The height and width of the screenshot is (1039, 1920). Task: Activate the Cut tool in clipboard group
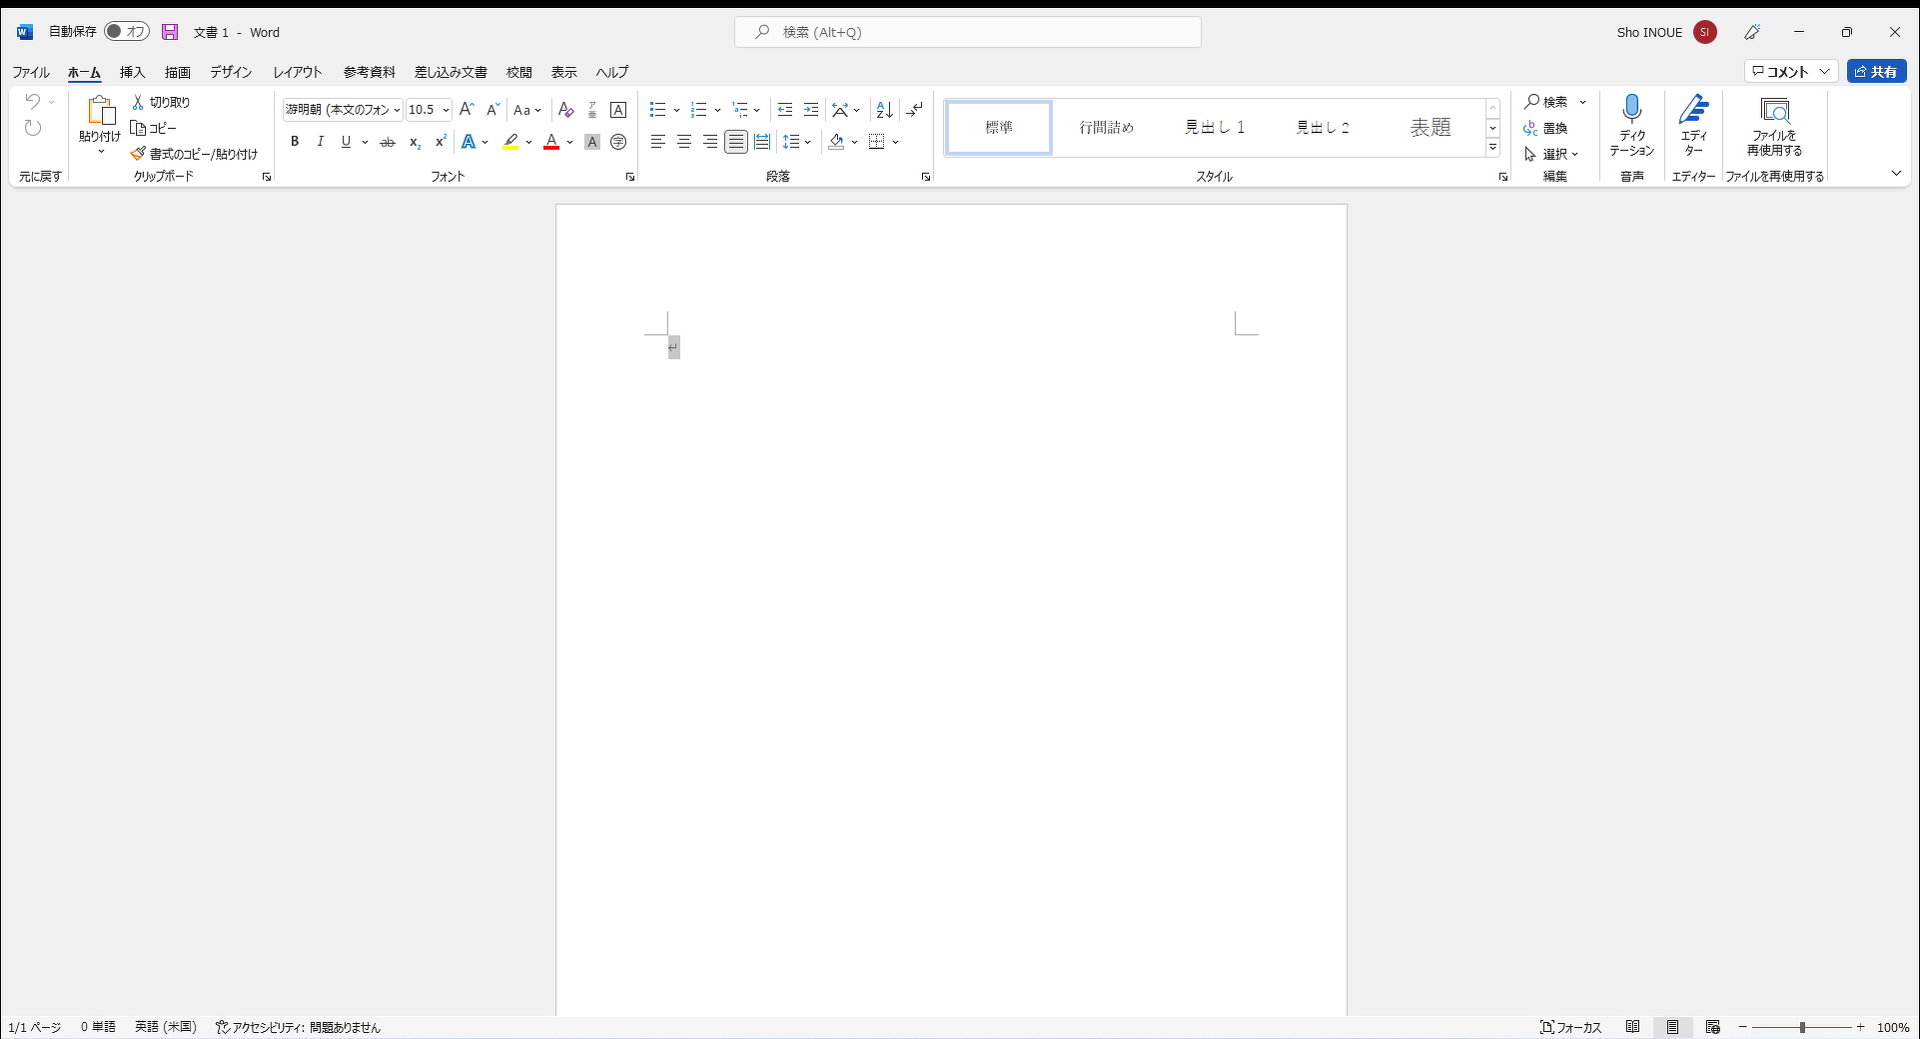pos(160,101)
